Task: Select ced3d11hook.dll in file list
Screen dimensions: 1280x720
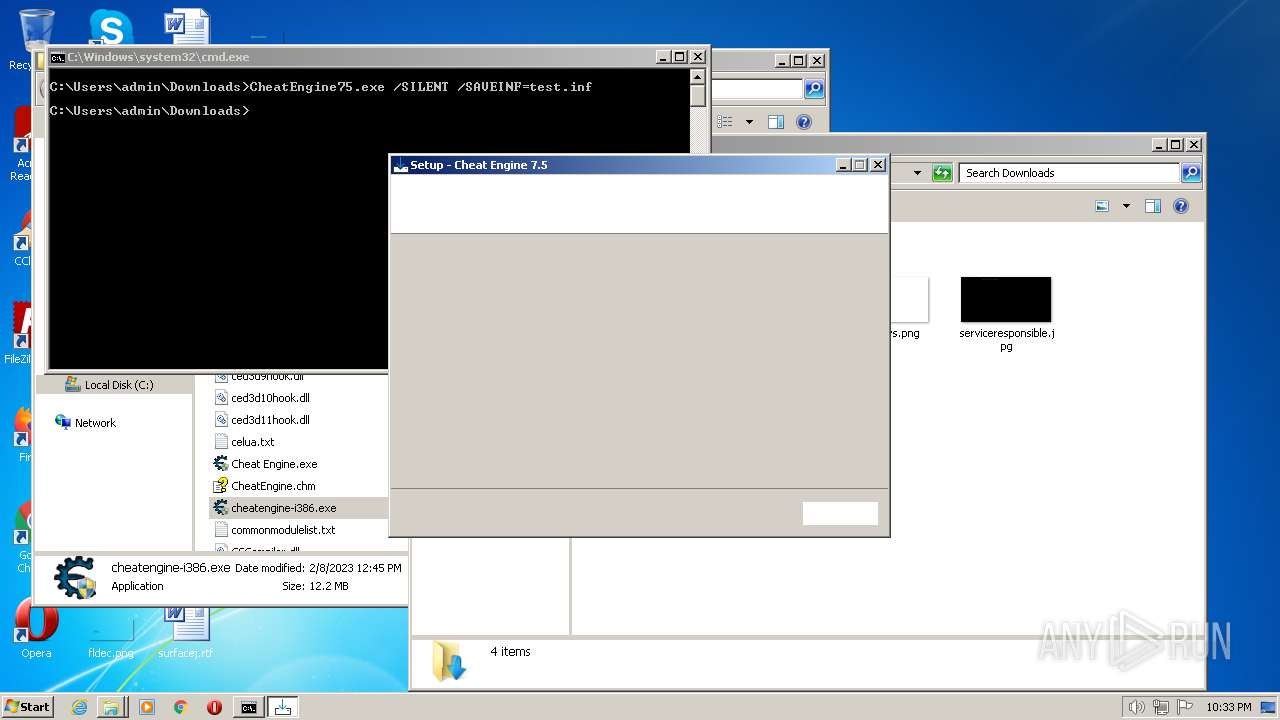Action: 270,420
